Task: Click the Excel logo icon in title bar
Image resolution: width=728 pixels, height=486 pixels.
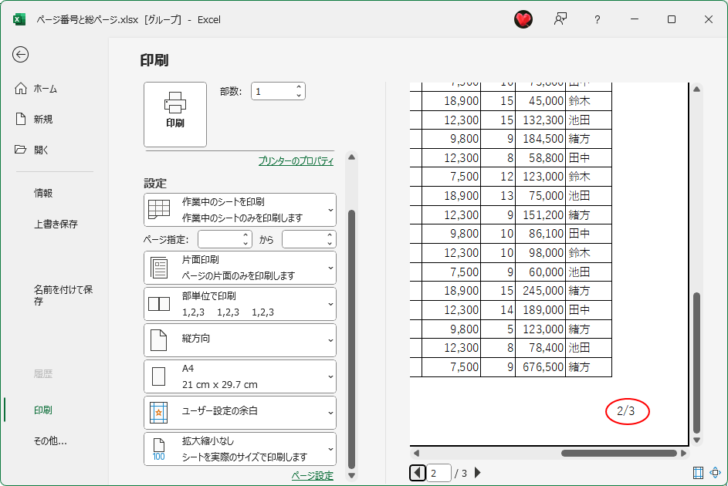Action: coord(19,19)
